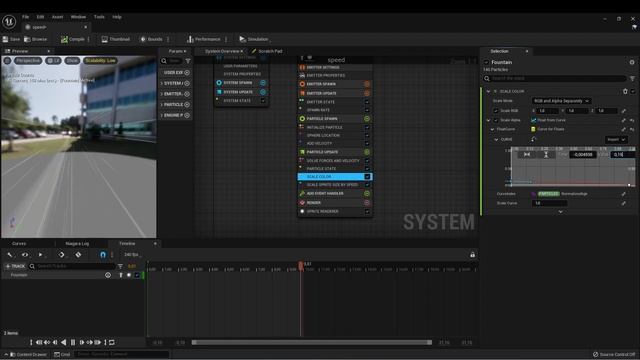Open the Help menu

coord(117,17)
